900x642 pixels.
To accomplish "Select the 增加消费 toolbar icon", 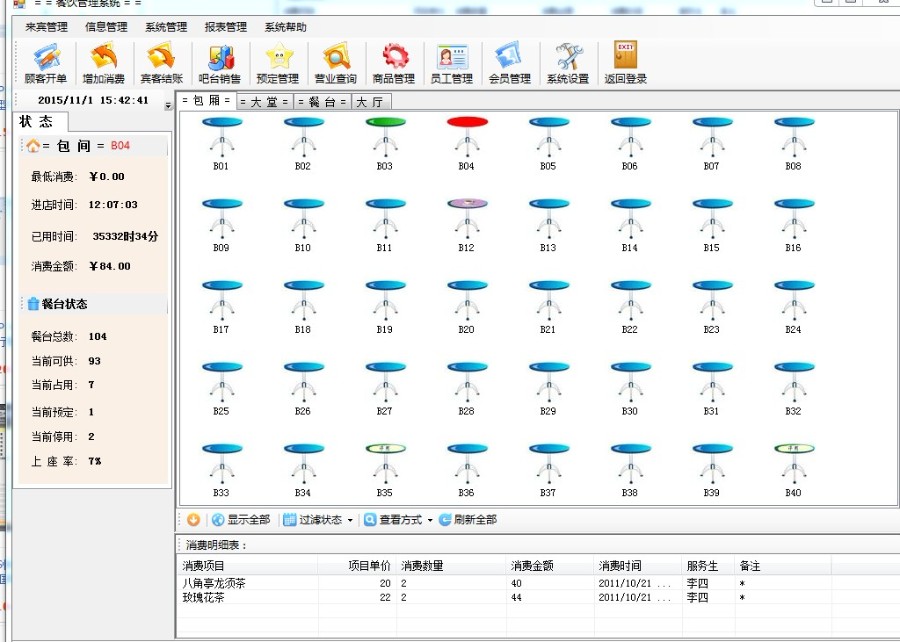I will 105,62.
